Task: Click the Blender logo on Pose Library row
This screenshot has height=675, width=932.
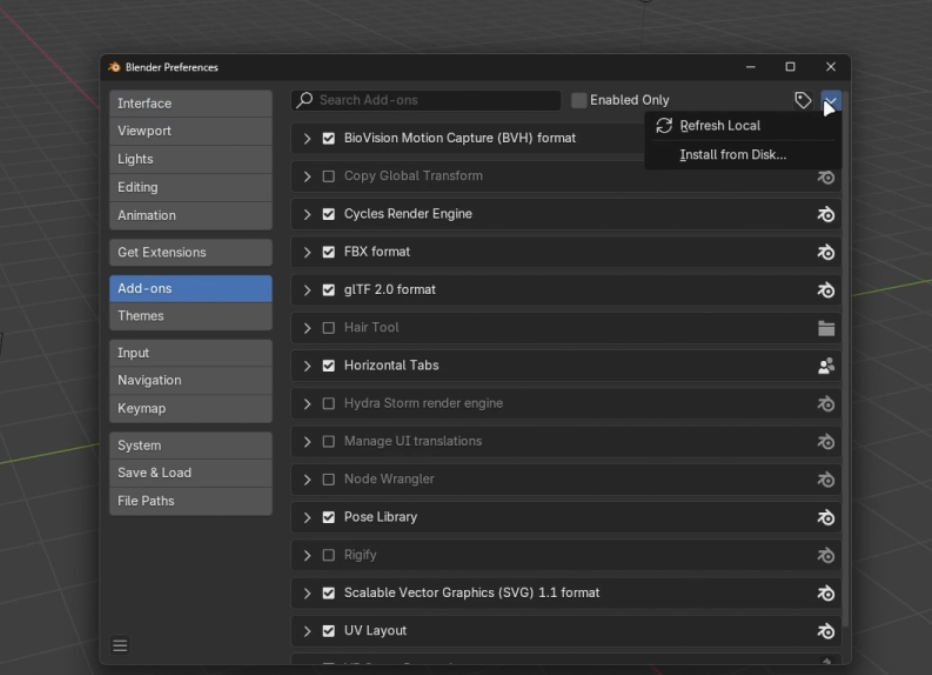Action: point(826,518)
